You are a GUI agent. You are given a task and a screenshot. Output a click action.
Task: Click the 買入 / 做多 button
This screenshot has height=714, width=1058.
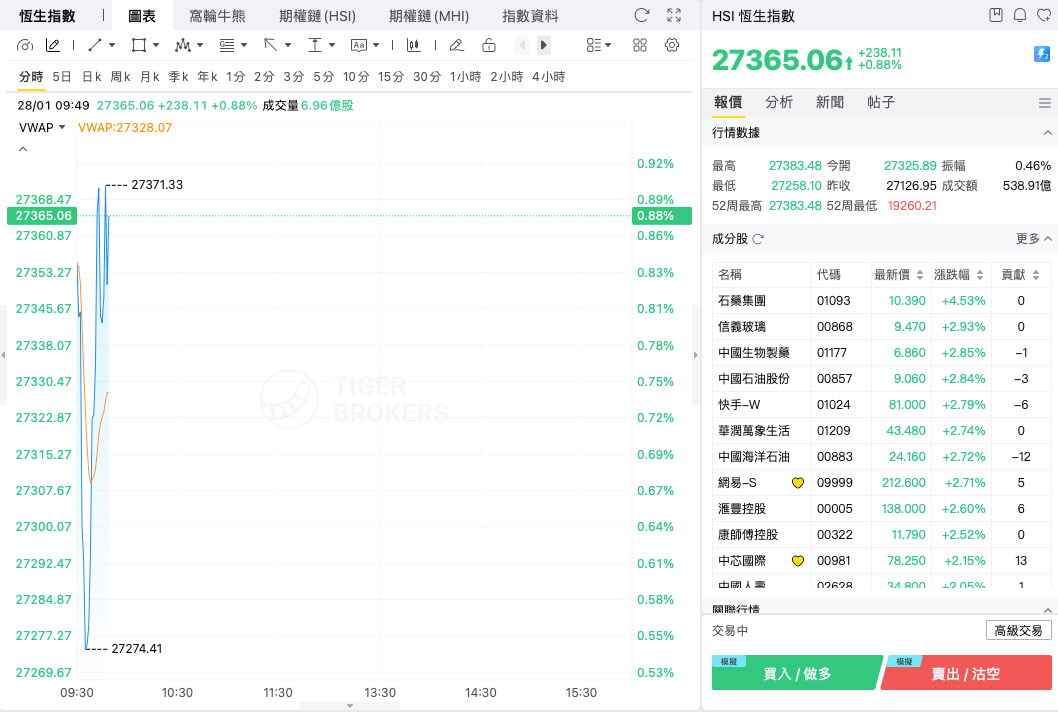[797, 673]
